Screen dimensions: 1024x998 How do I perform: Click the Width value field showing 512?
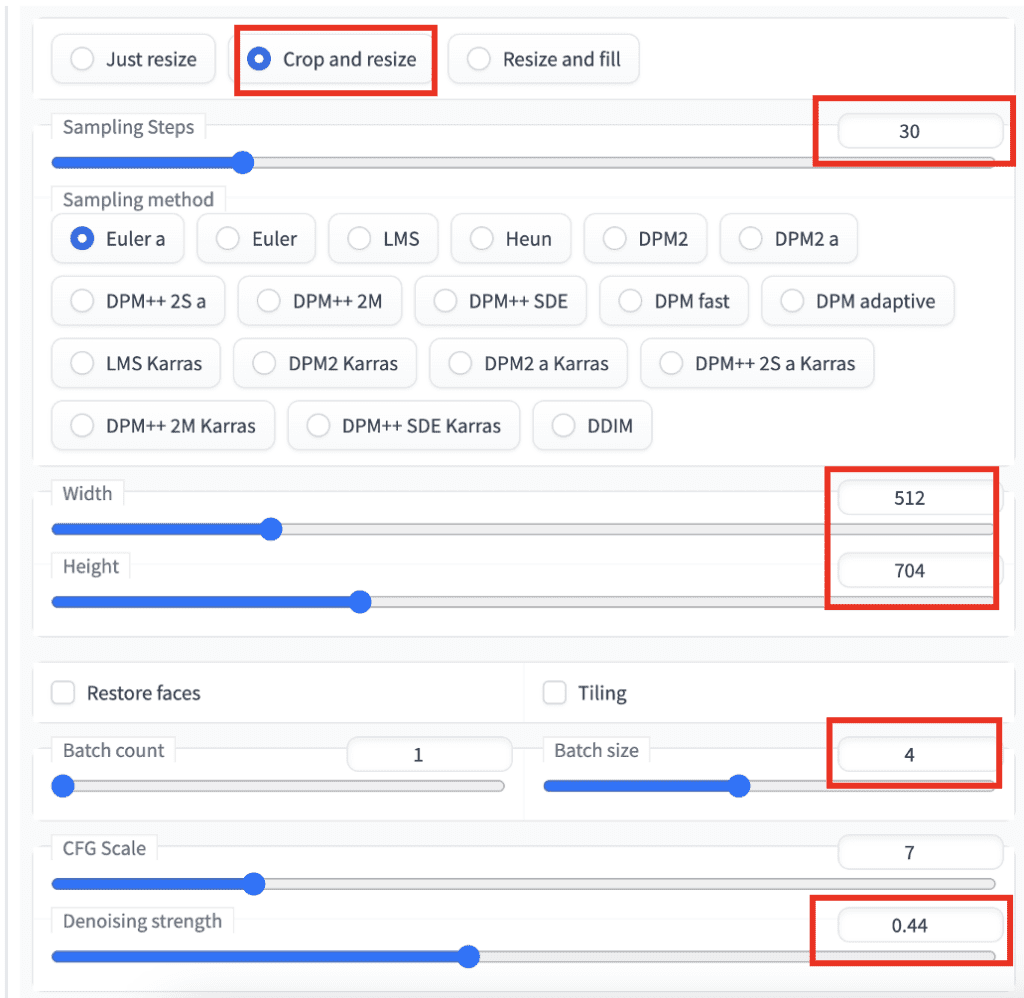(920, 498)
